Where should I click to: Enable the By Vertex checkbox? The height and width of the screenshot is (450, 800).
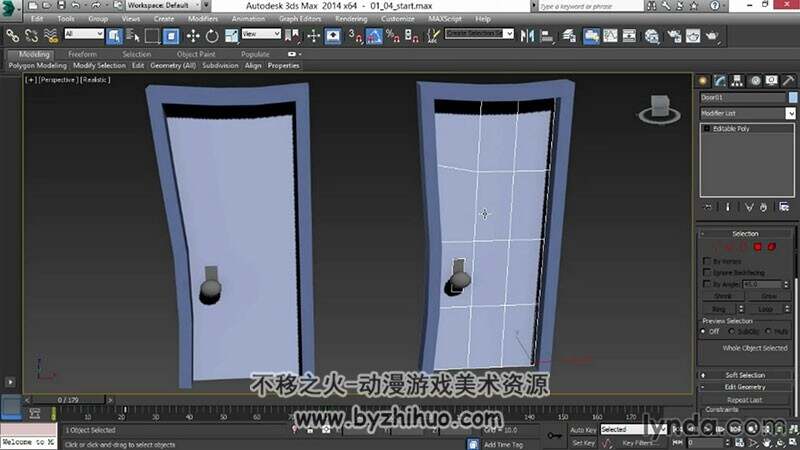coord(707,261)
